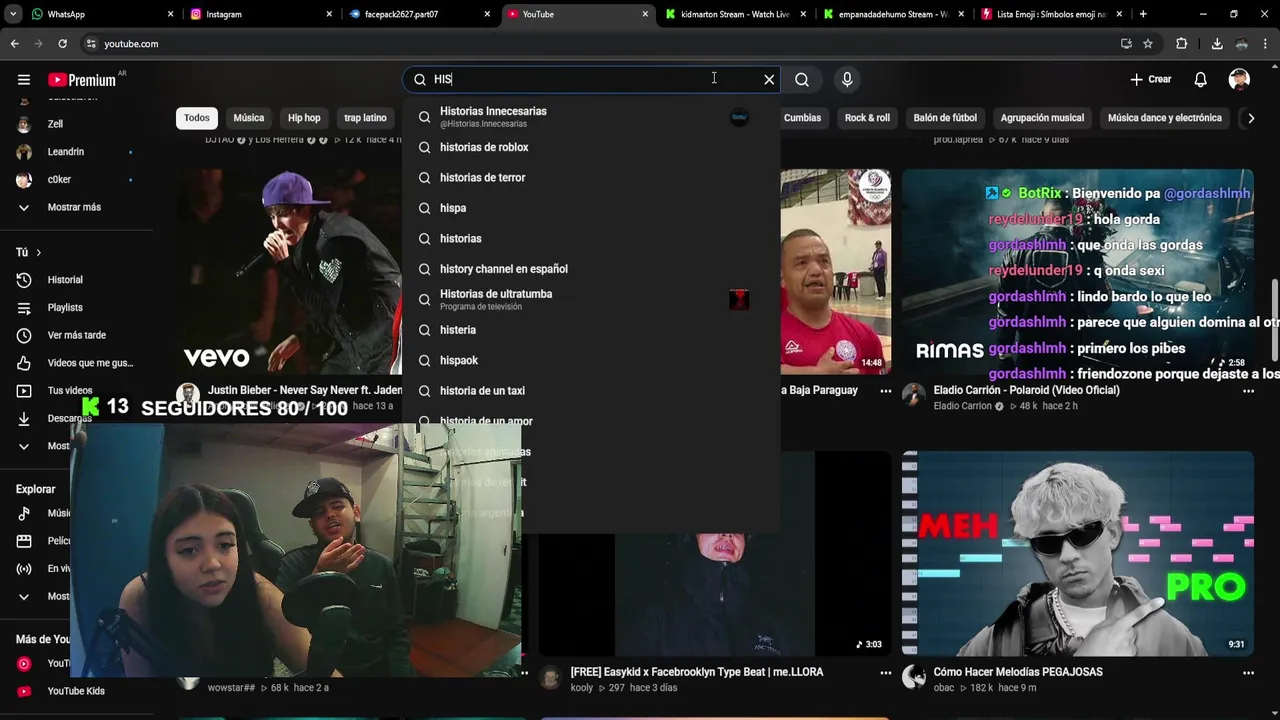Go to YouTube Premium home logo
1280x720 pixels.
(x=83, y=80)
